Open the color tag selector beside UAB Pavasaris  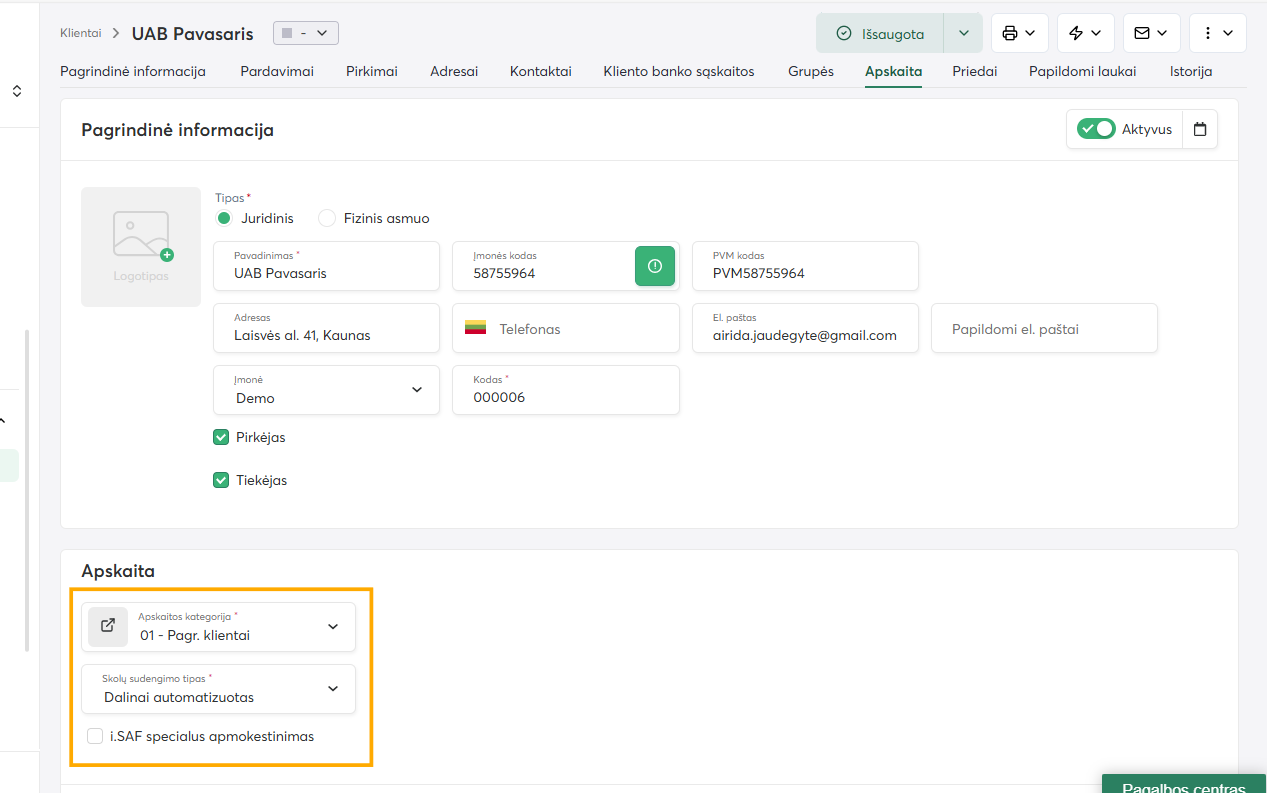[306, 33]
